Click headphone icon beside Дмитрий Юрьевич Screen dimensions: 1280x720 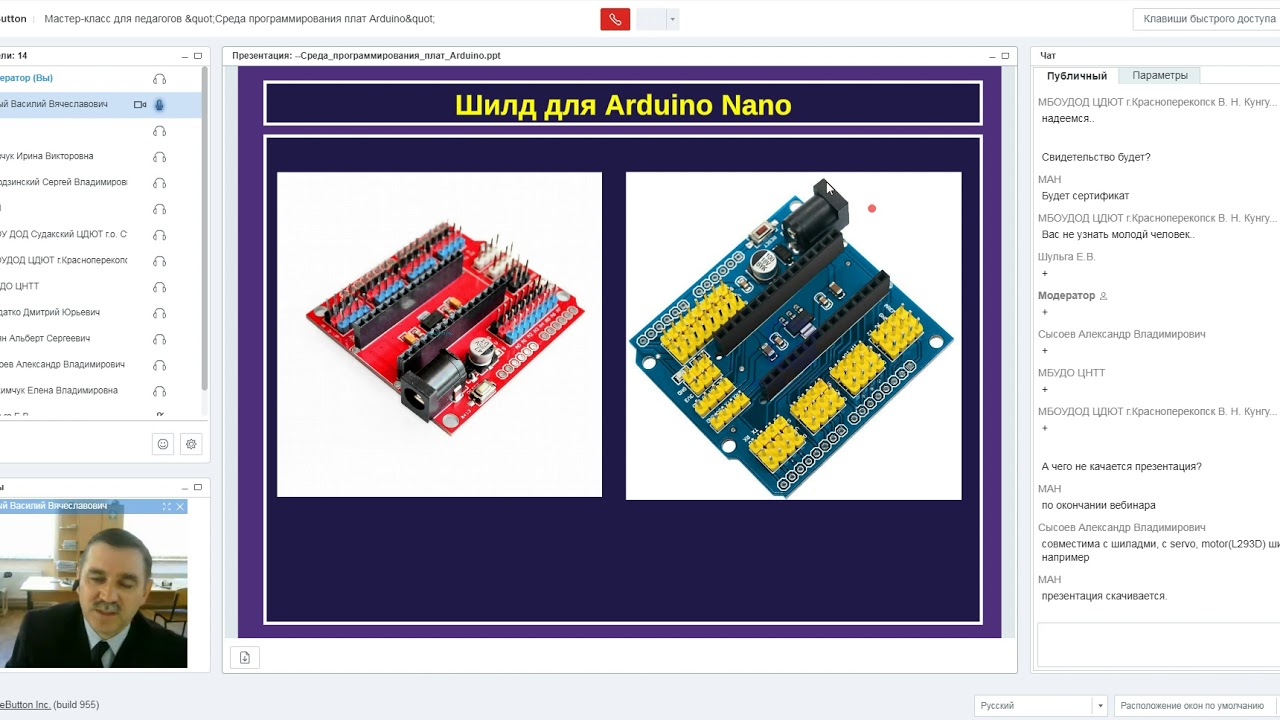159,313
